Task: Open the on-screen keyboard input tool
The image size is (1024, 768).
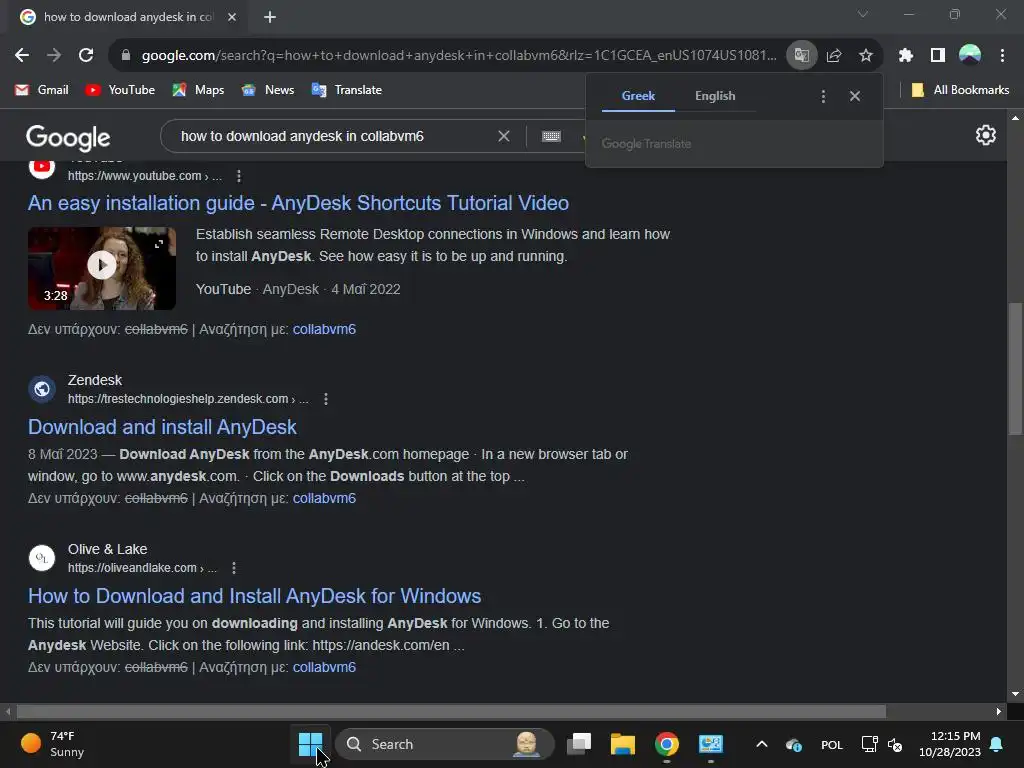Action: tap(551, 136)
